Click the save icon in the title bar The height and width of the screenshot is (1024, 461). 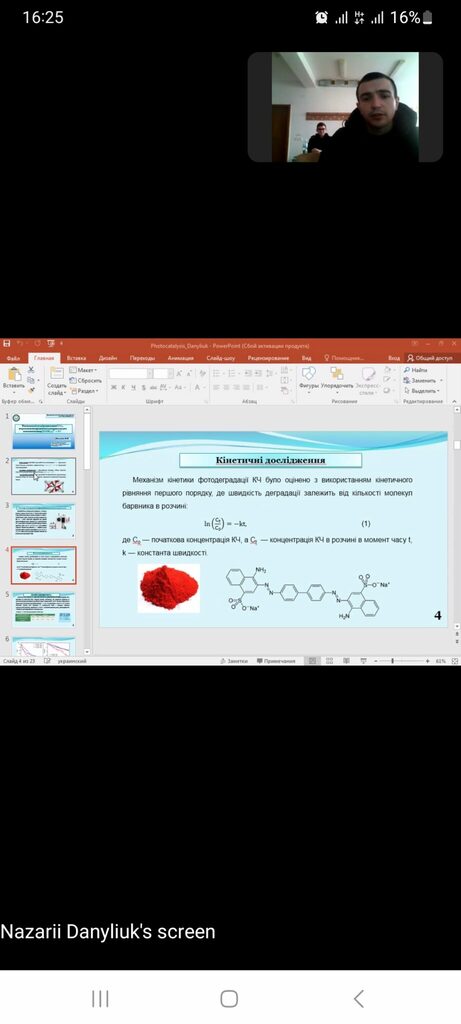click(7, 344)
